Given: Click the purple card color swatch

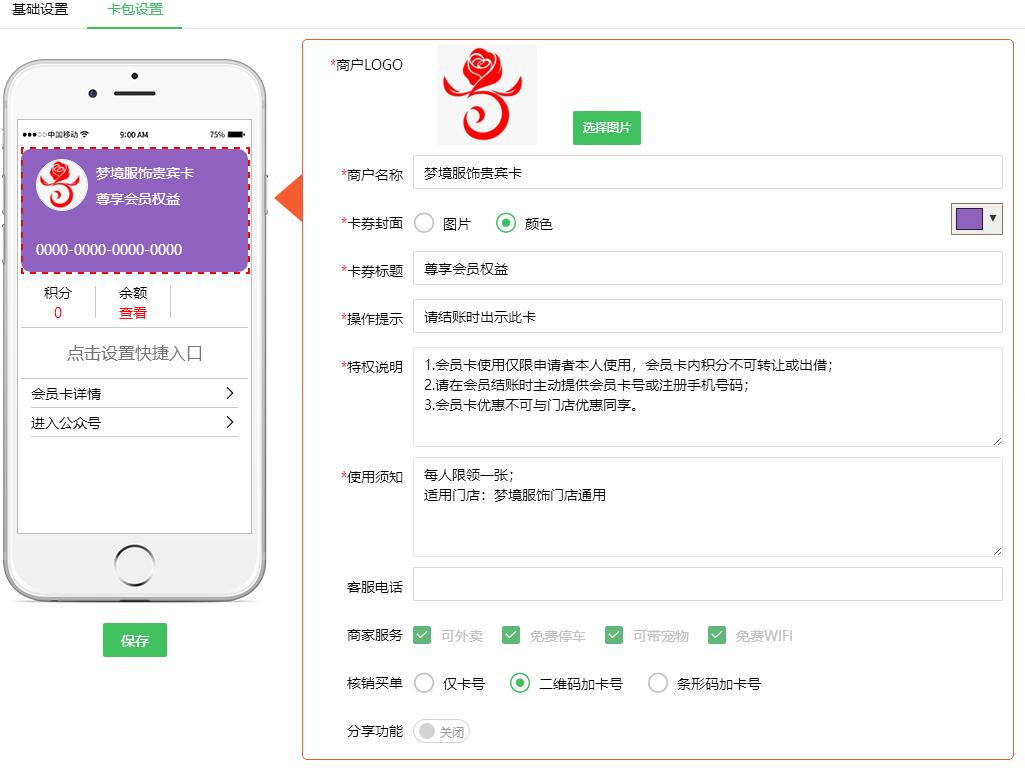Looking at the screenshot, I should [x=969, y=219].
